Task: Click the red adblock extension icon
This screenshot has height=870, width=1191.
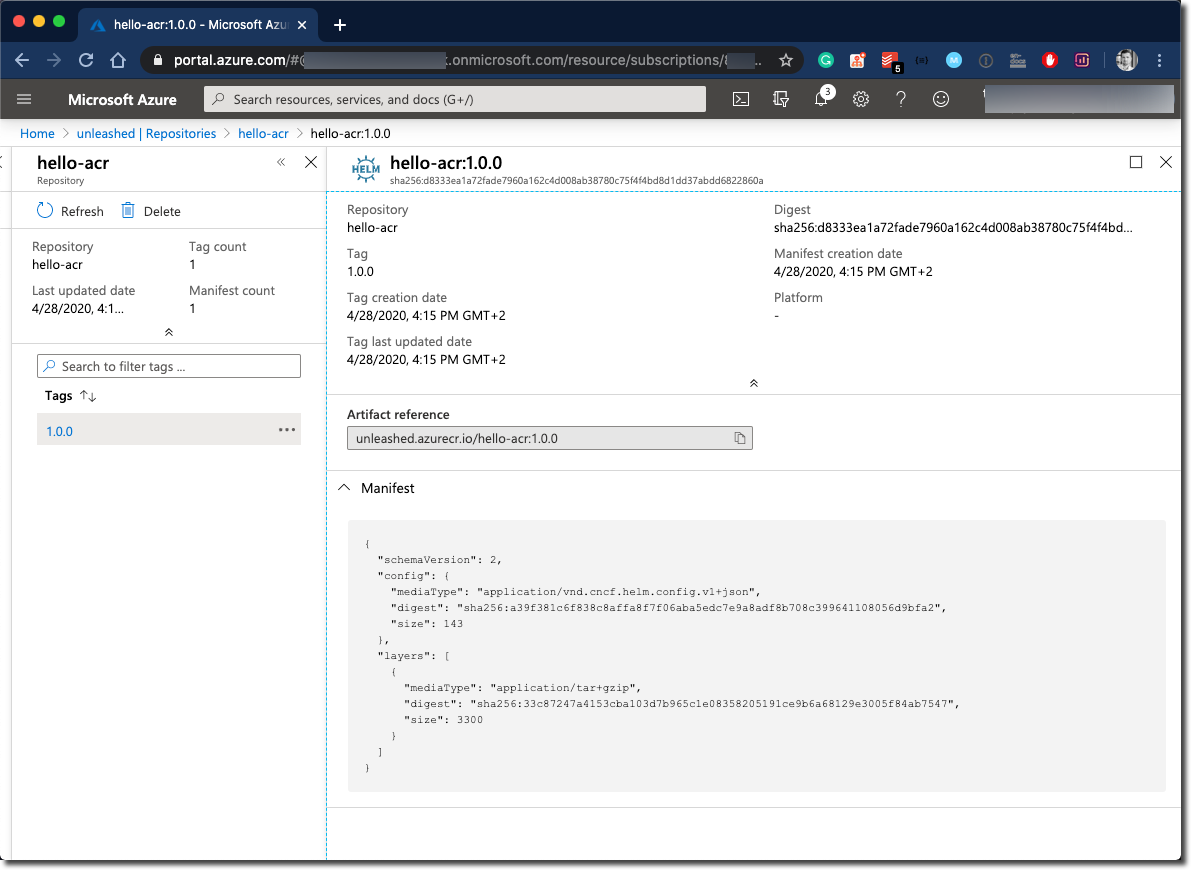Action: coord(1050,60)
